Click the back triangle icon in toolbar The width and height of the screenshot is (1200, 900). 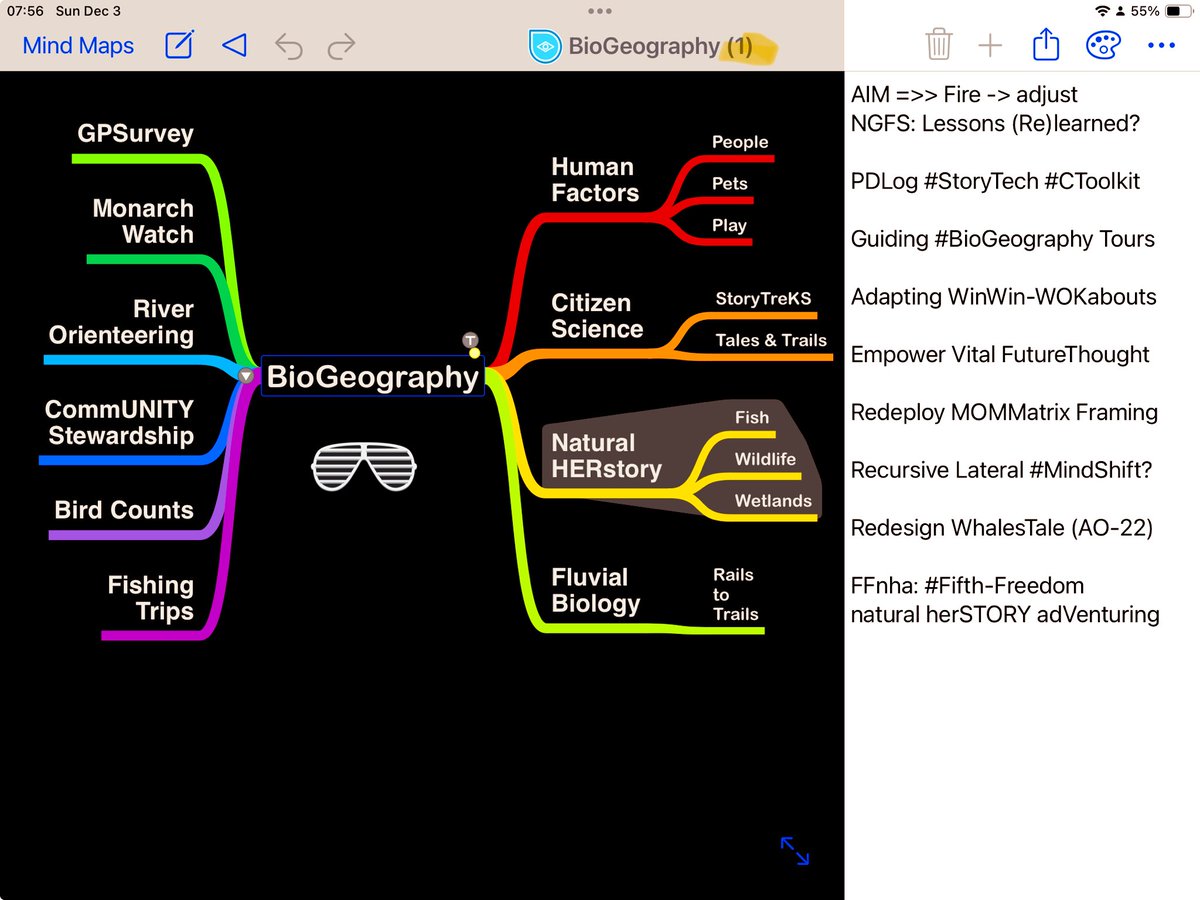pos(234,45)
